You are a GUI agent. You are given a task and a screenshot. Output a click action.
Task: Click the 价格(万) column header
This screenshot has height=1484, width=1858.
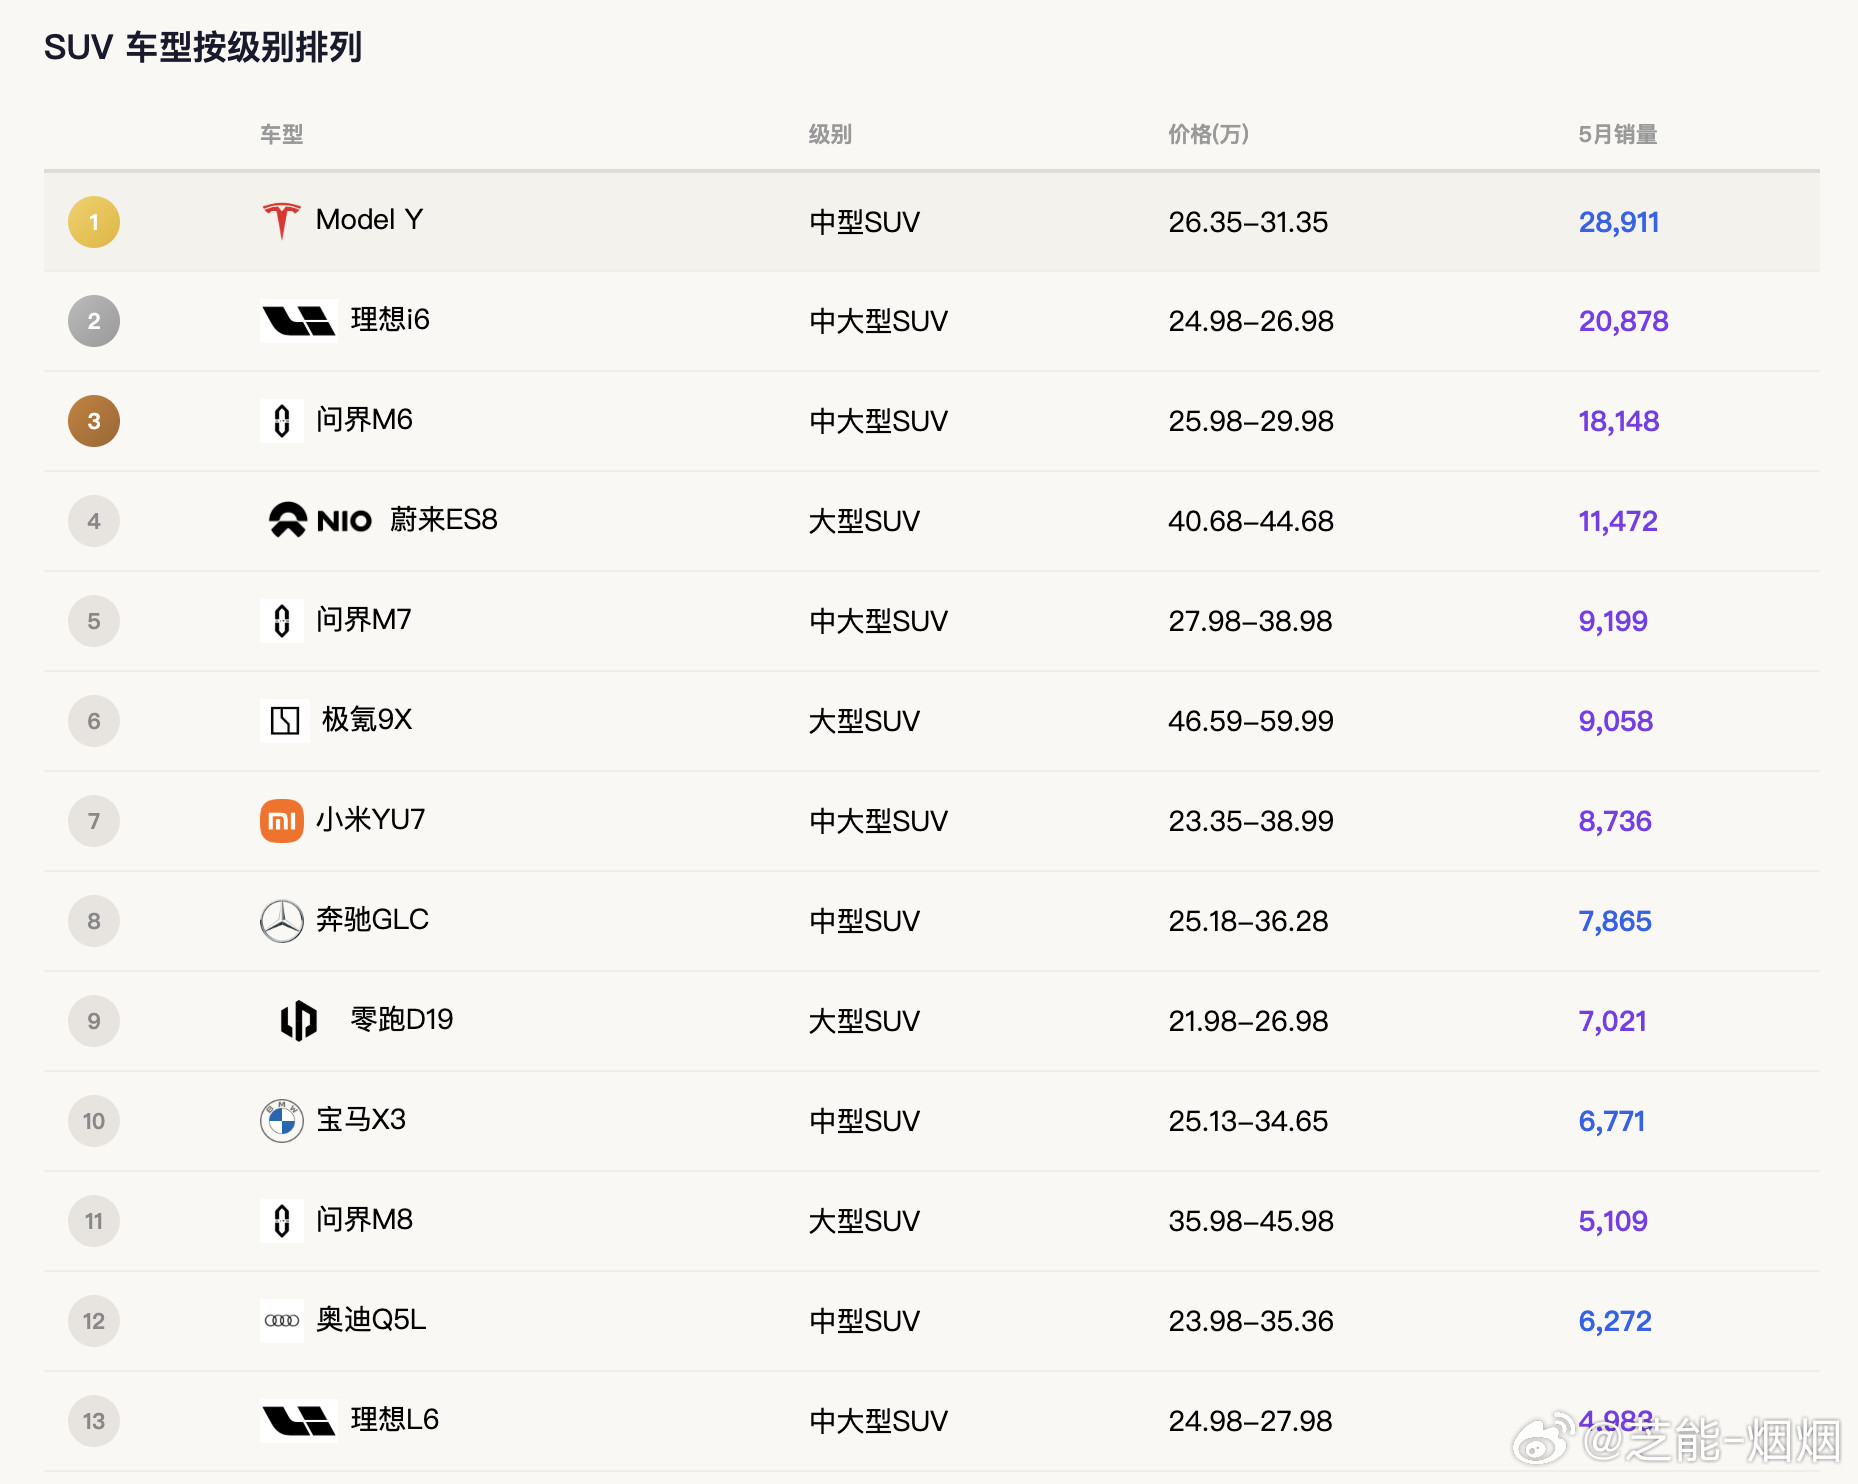1208,134
